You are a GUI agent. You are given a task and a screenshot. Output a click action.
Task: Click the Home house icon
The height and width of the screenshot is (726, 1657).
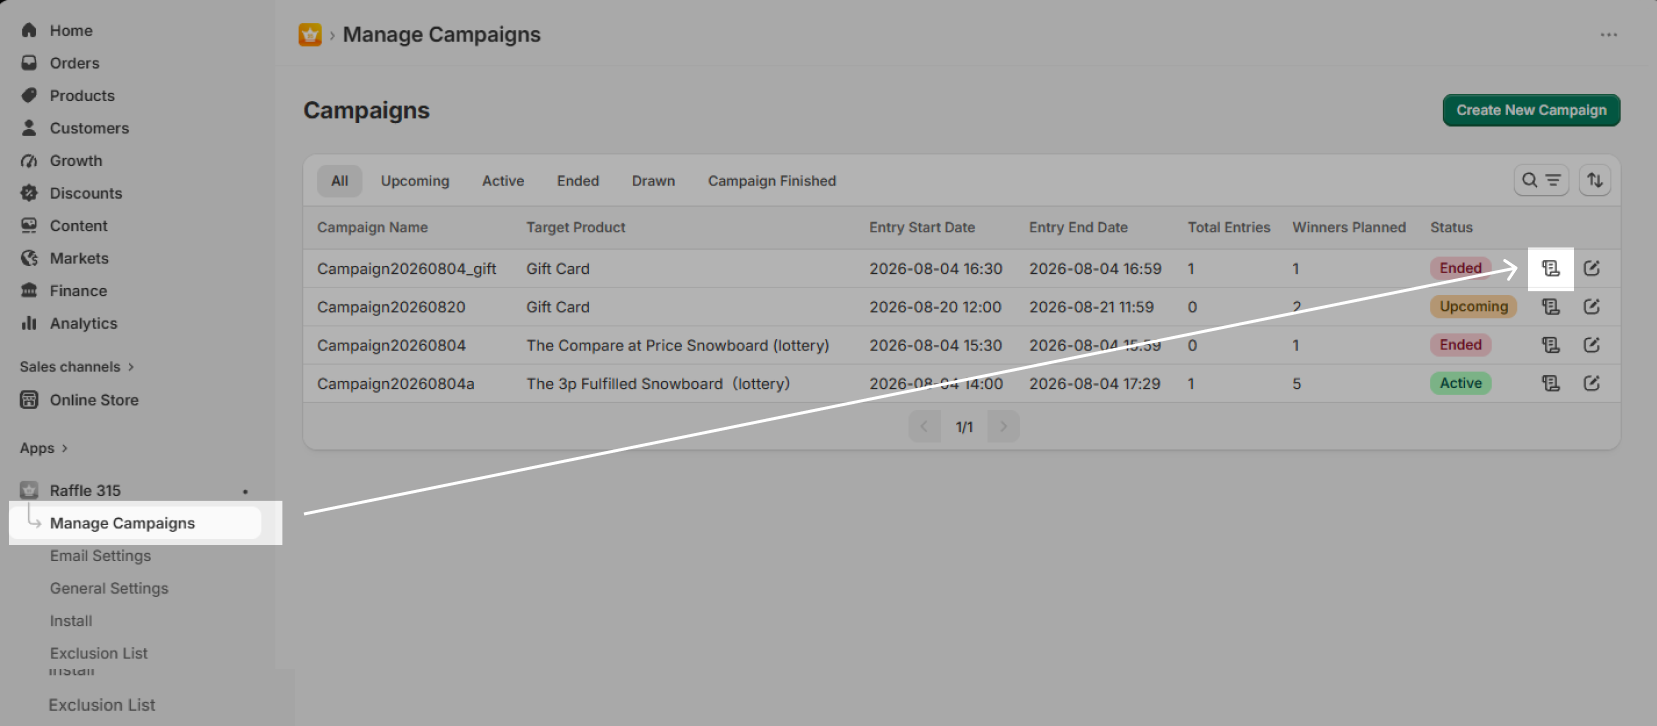(29, 31)
